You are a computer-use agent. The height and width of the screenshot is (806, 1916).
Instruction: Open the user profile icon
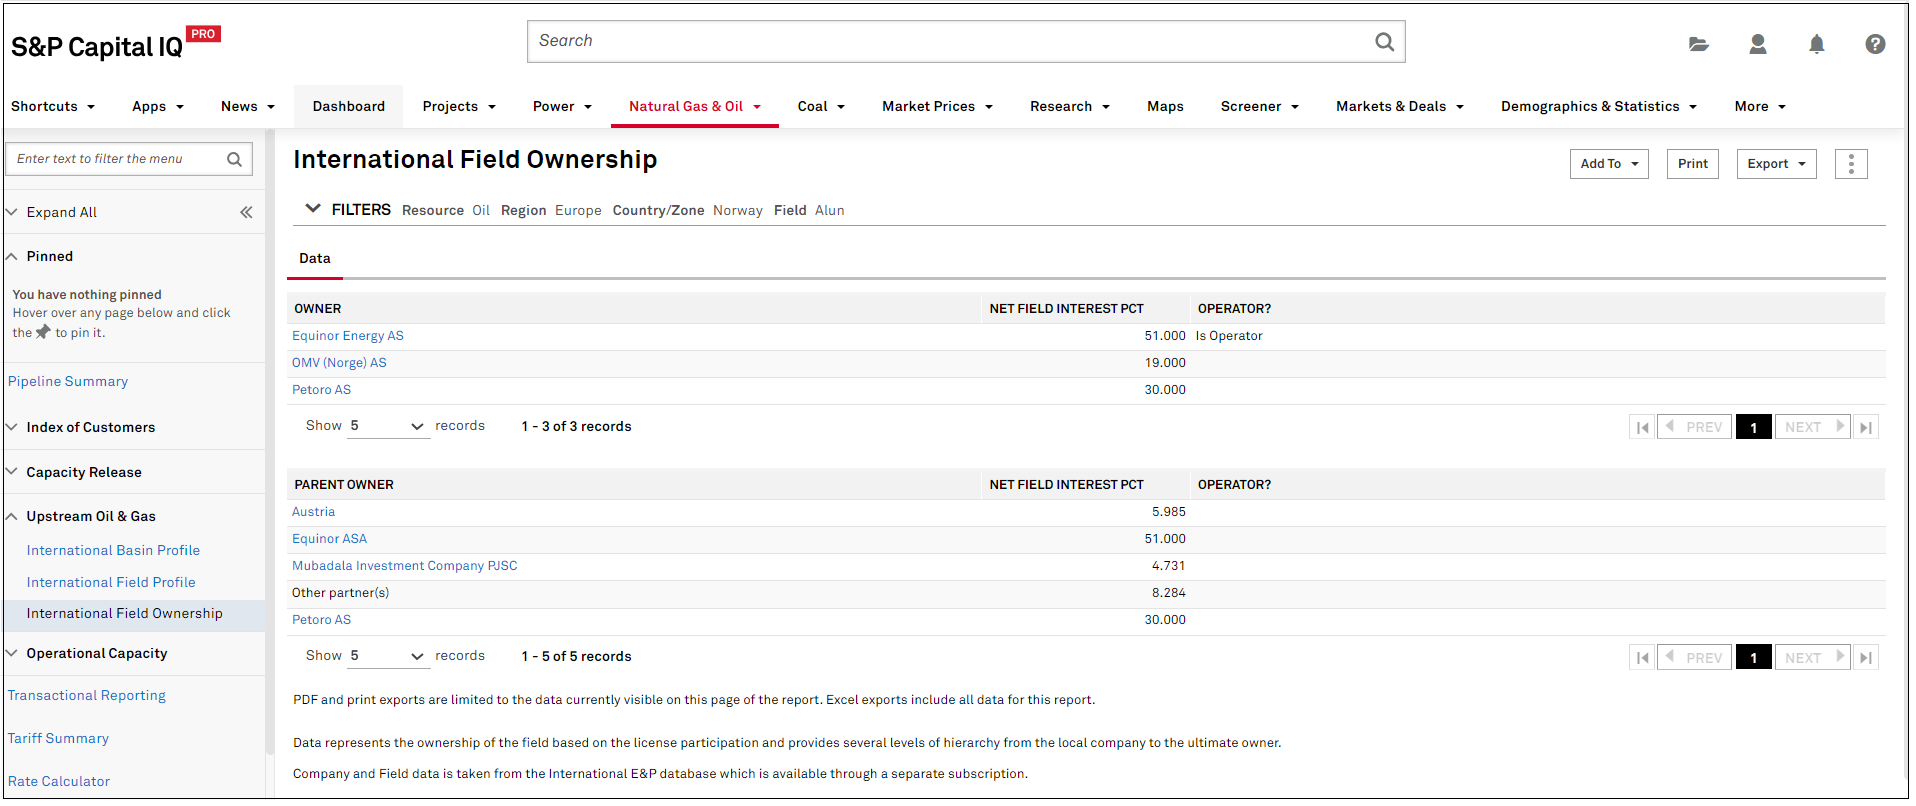(x=1757, y=44)
